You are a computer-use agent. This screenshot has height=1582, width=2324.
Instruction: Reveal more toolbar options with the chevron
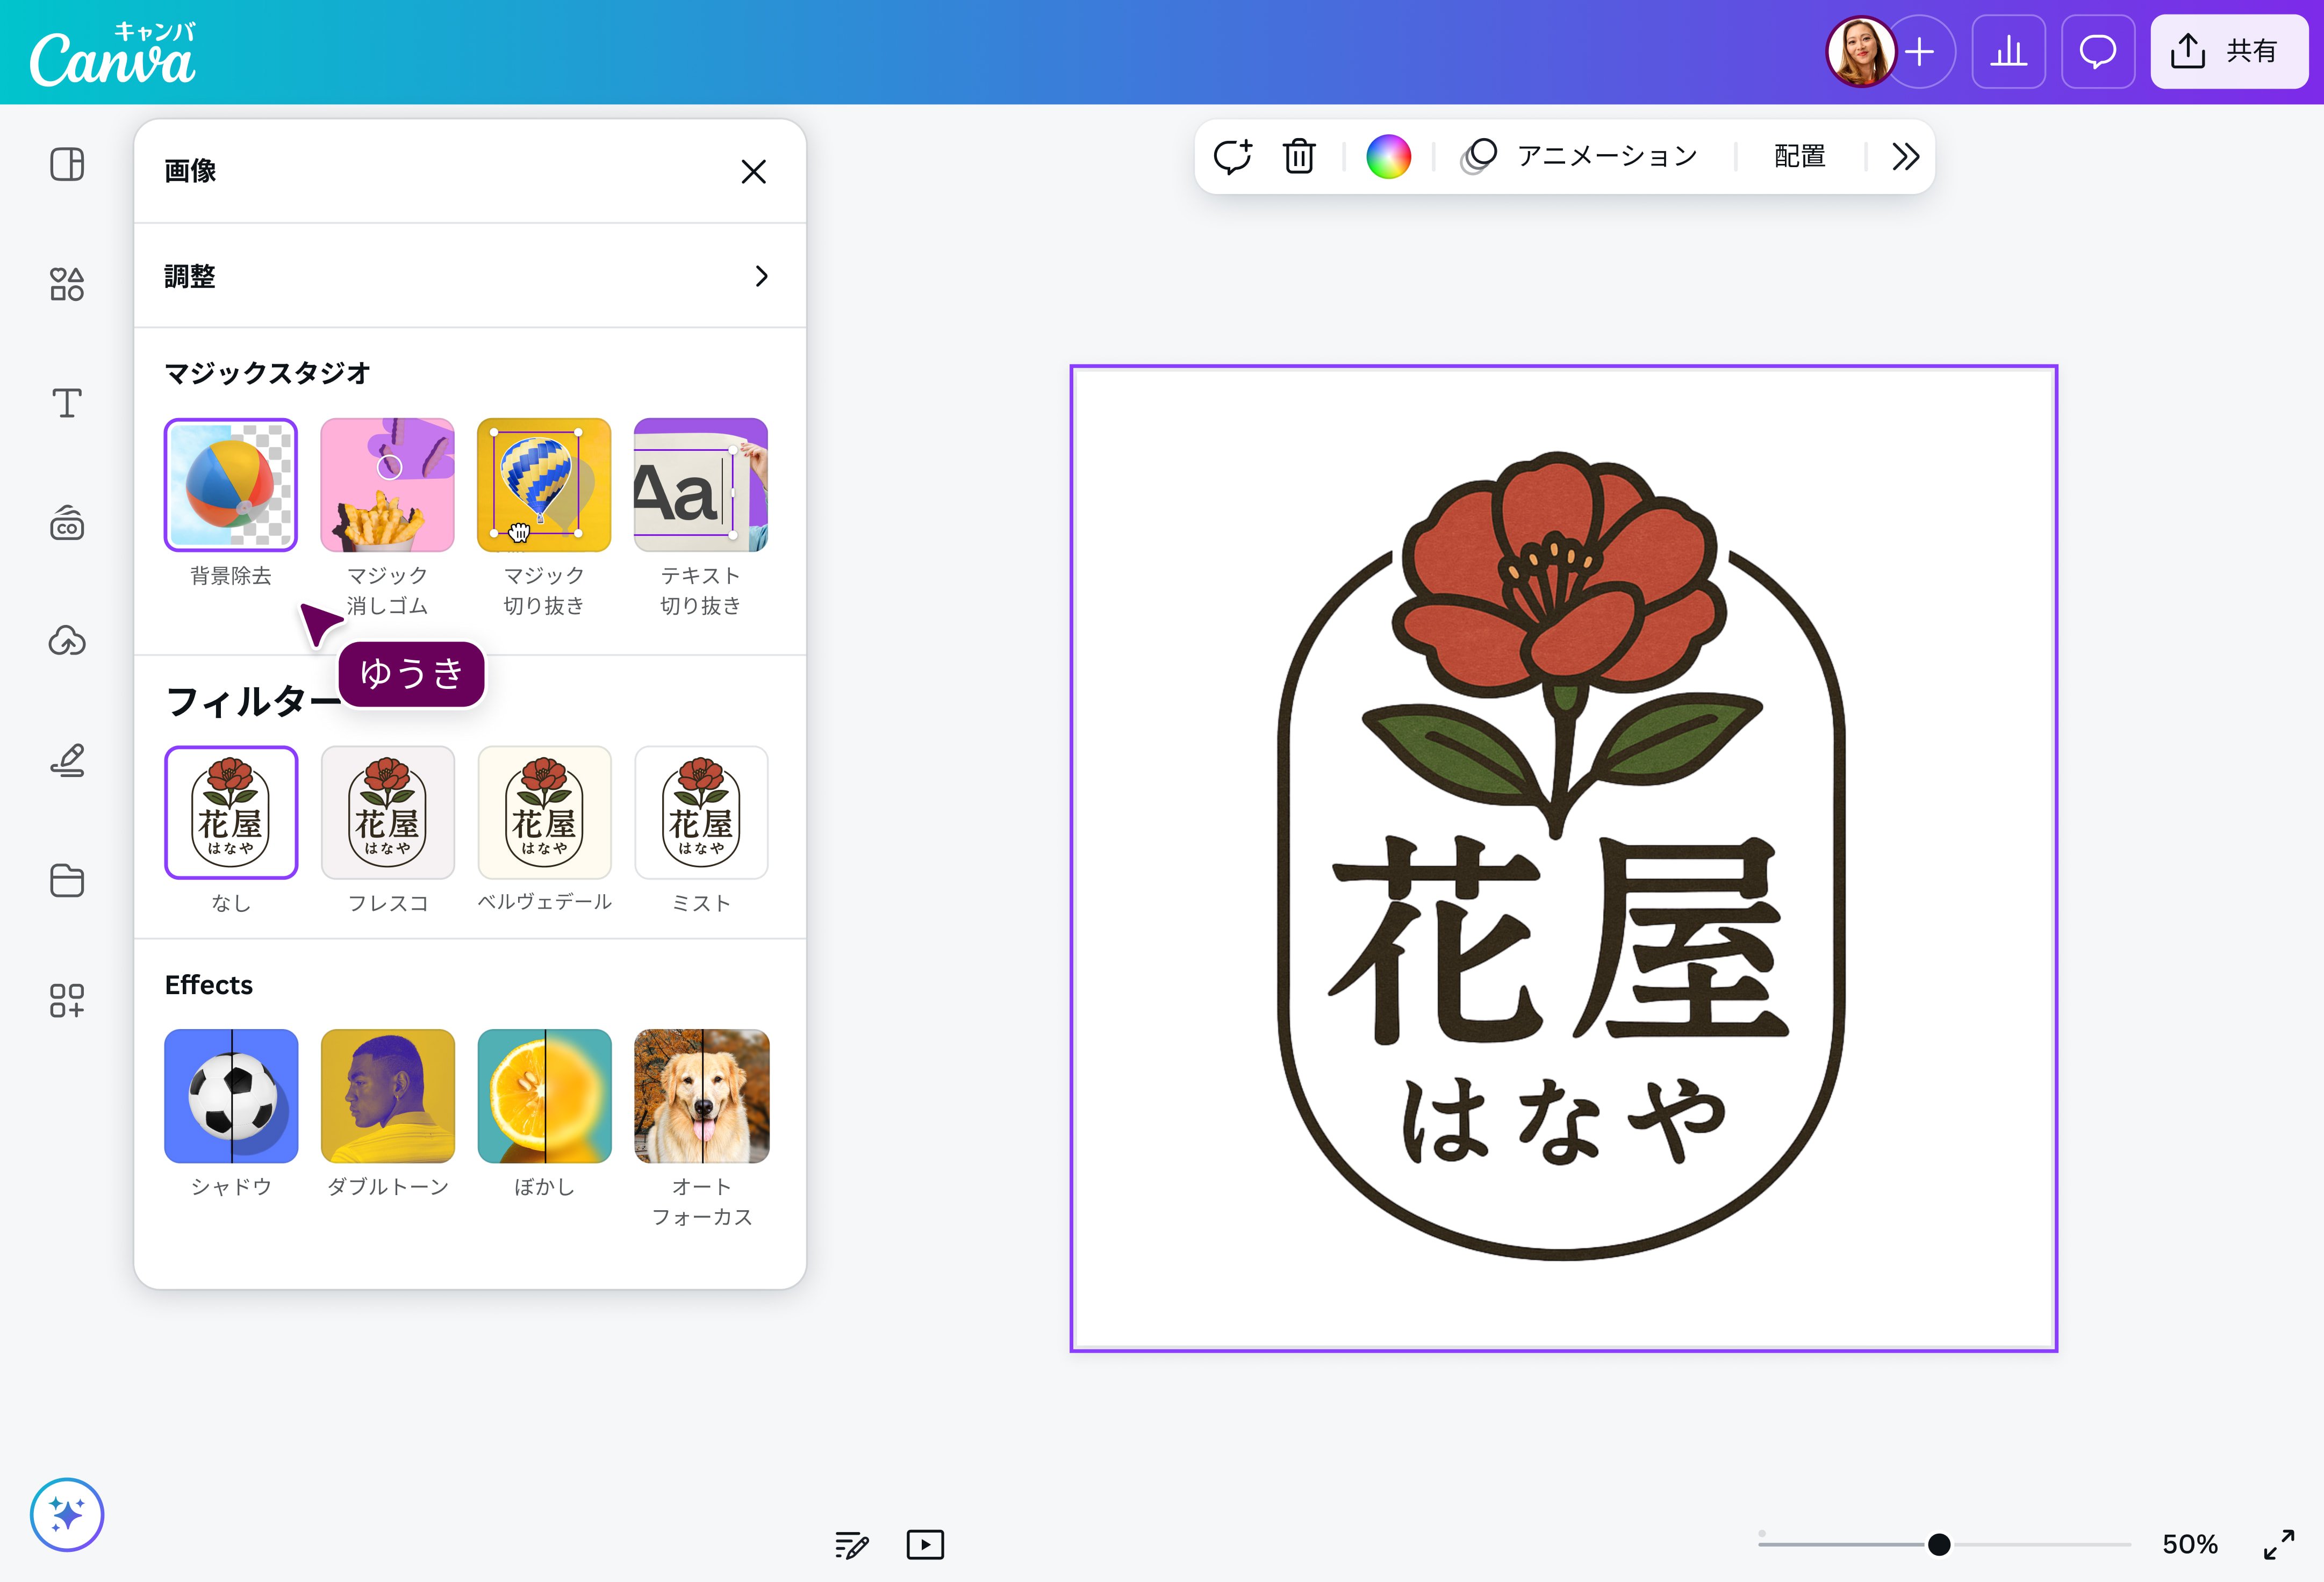point(1905,156)
